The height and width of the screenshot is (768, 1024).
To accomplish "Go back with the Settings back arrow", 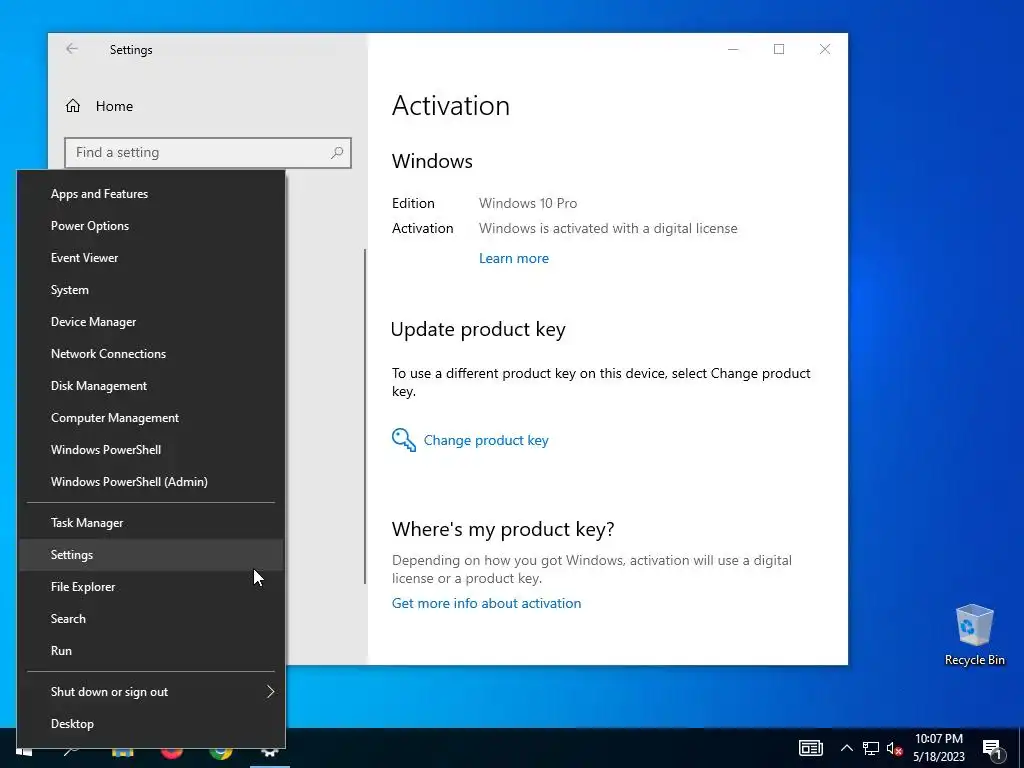I will point(72,49).
